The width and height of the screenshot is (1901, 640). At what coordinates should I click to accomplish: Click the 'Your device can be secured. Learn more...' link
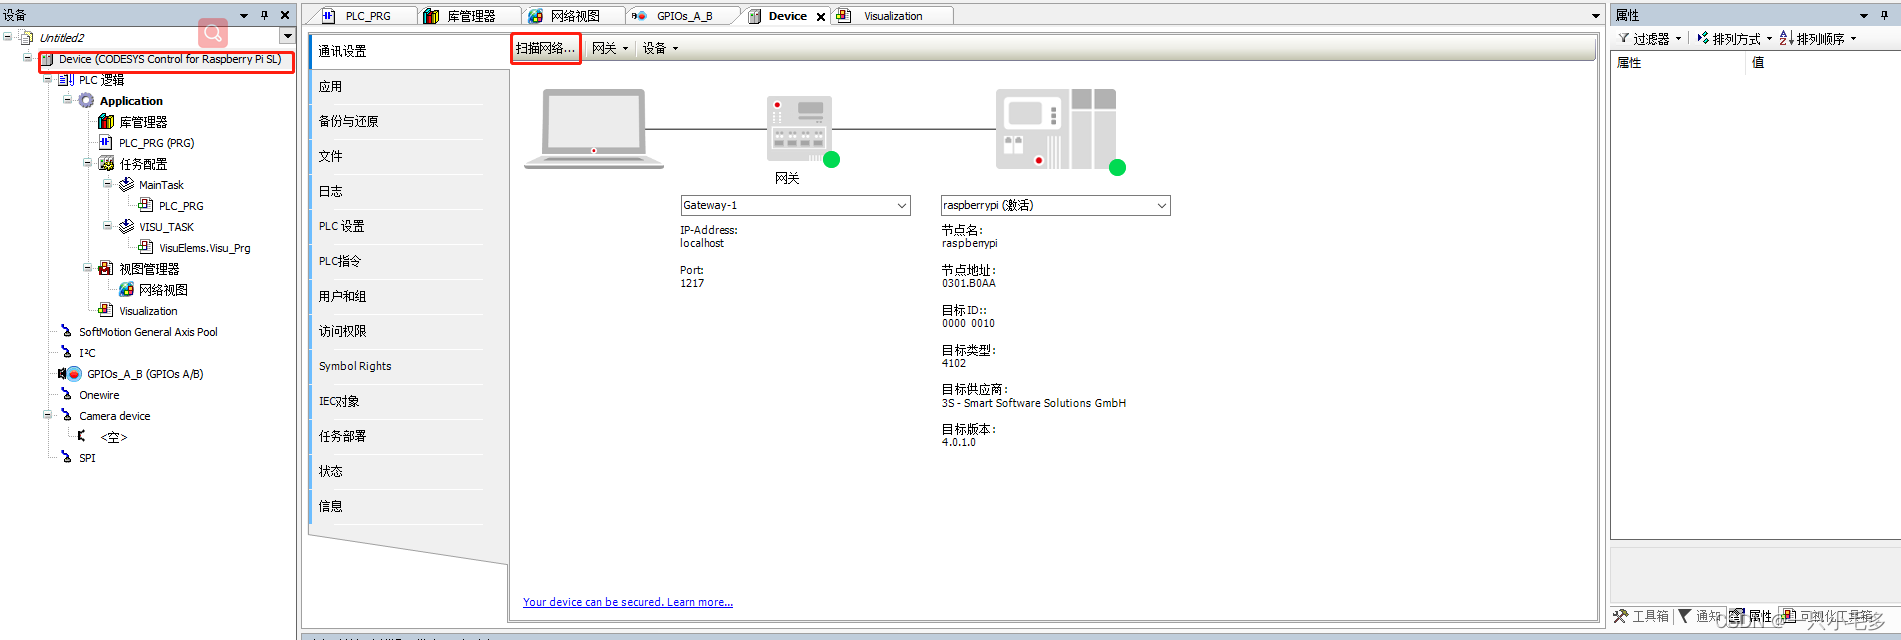coord(628,602)
